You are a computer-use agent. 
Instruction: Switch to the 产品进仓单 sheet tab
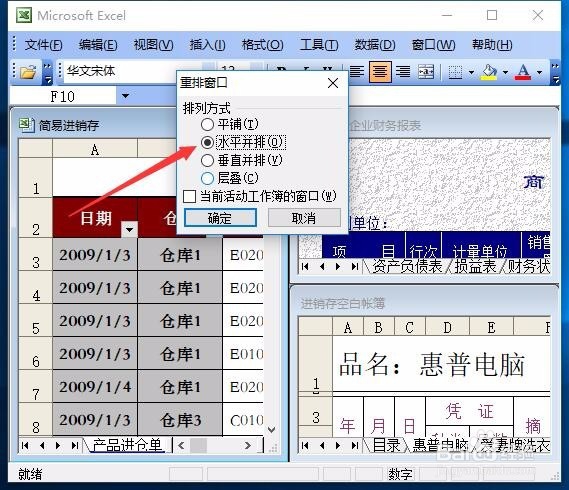coord(127,445)
